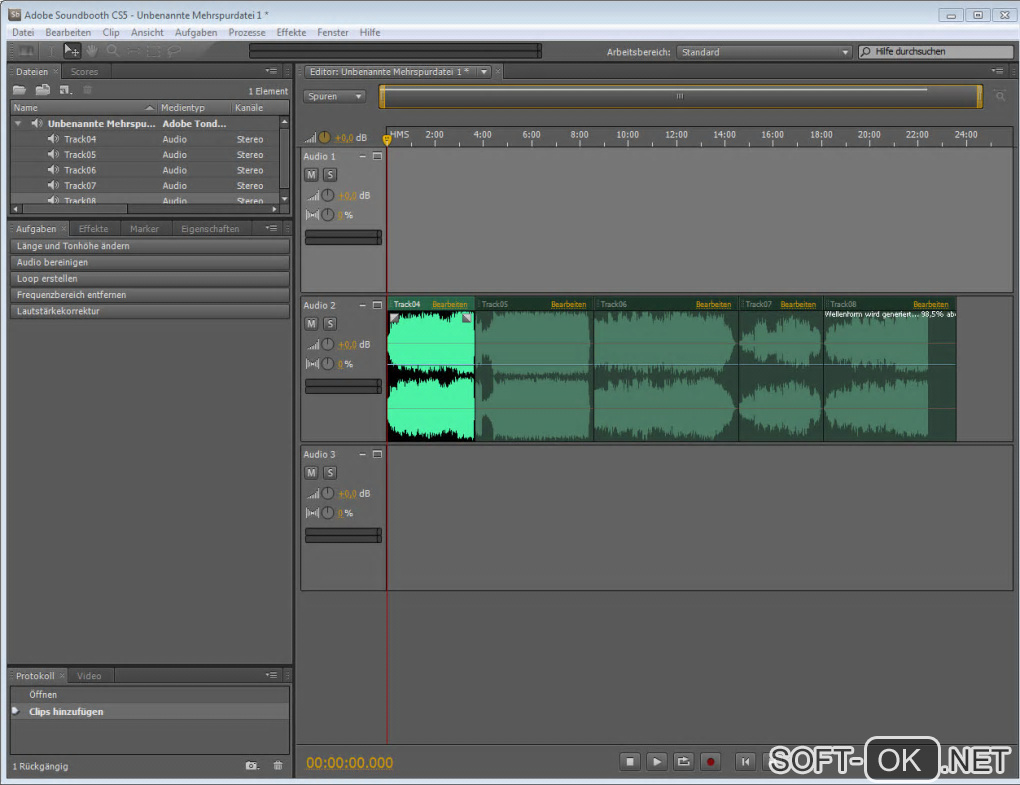Click the New File icon in Dateien
Viewport: 1020px width, 785px height.
click(65, 90)
